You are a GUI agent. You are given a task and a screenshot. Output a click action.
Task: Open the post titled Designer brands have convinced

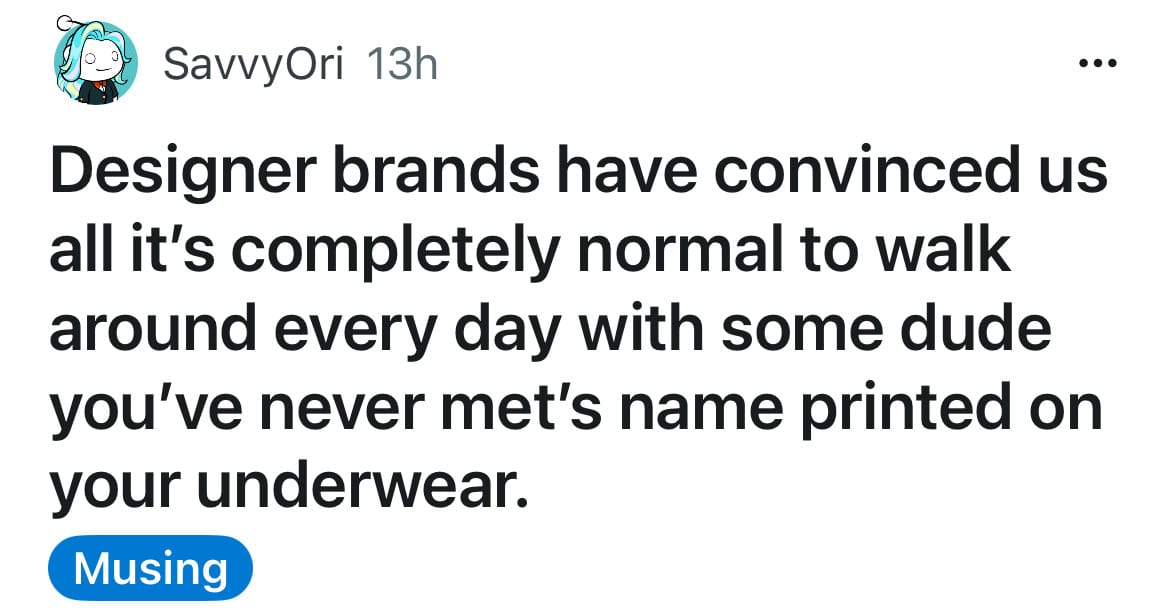click(578, 329)
